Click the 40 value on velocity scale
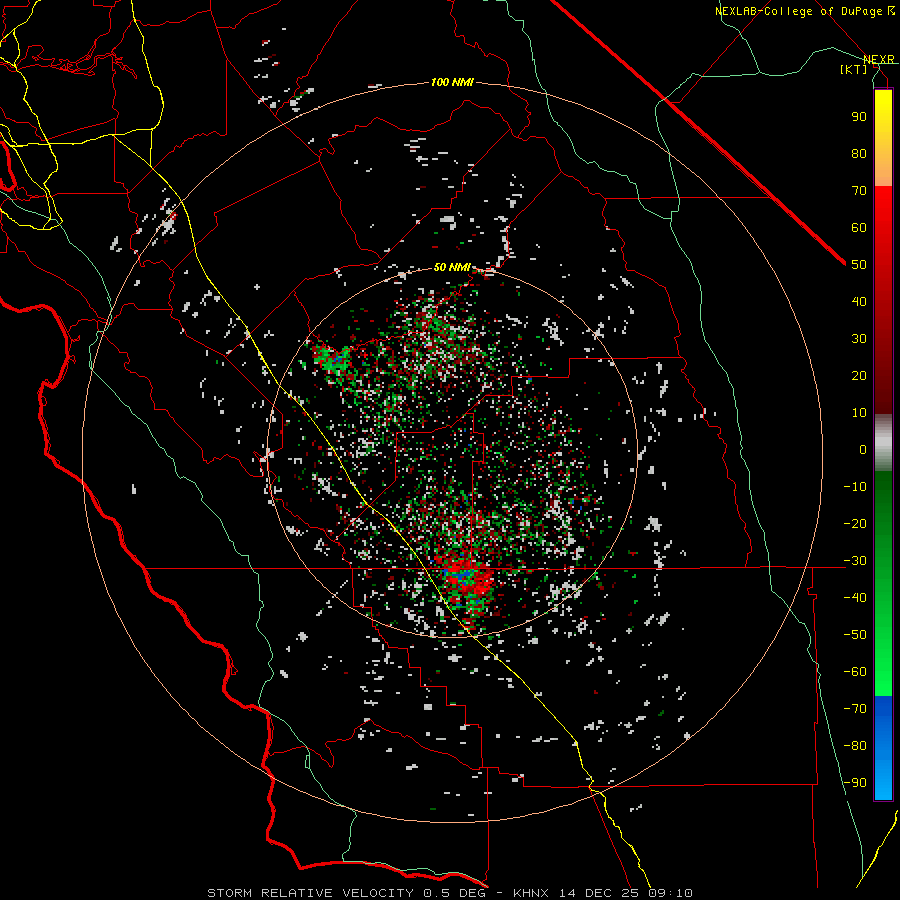The width and height of the screenshot is (900, 900). pyautogui.click(x=859, y=301)
